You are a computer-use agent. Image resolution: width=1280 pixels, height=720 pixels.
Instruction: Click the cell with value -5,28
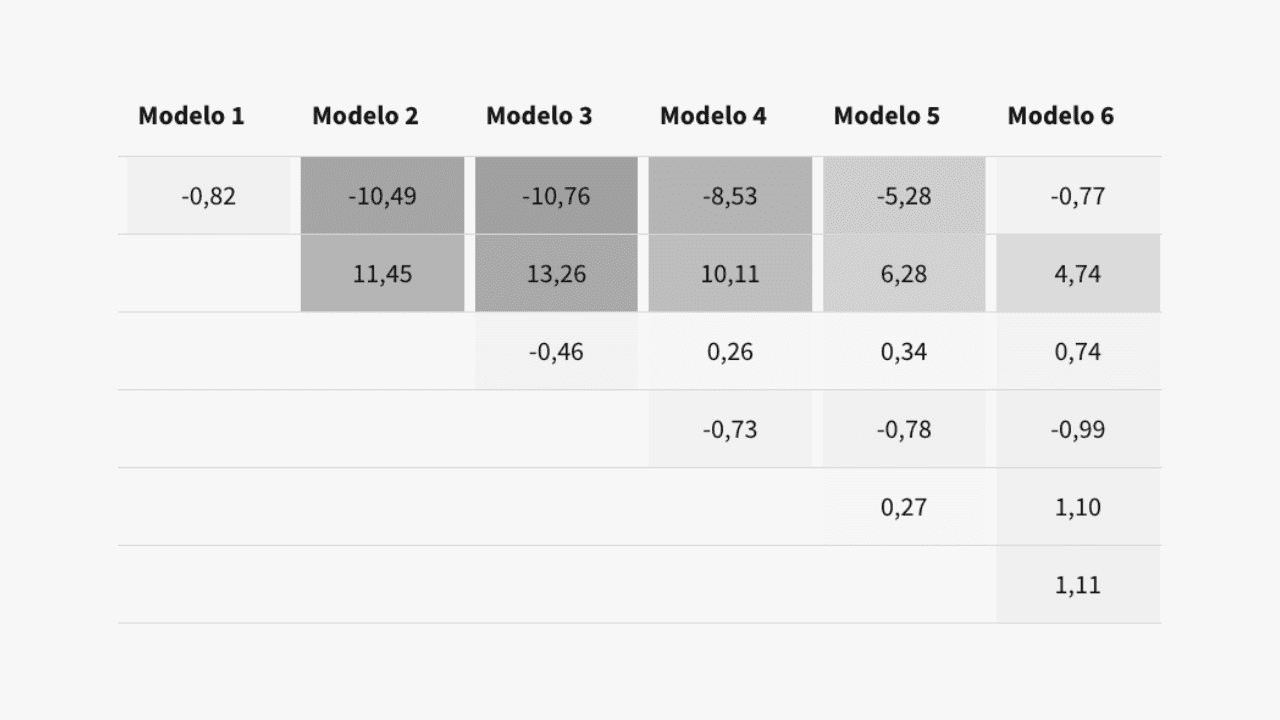tap(904, 196)
